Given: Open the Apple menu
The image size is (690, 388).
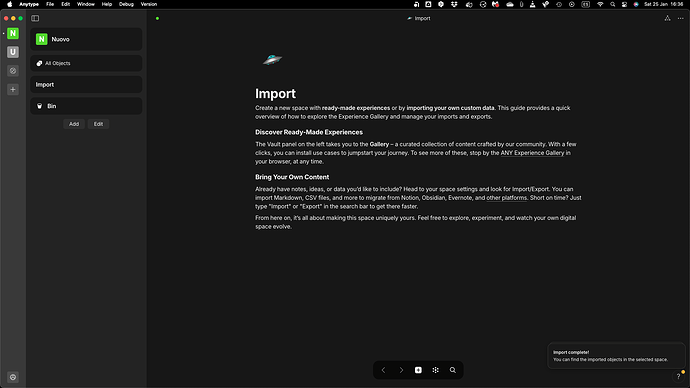Looking at the screenshot, I should pyautogui.click(x=10, y=4).
